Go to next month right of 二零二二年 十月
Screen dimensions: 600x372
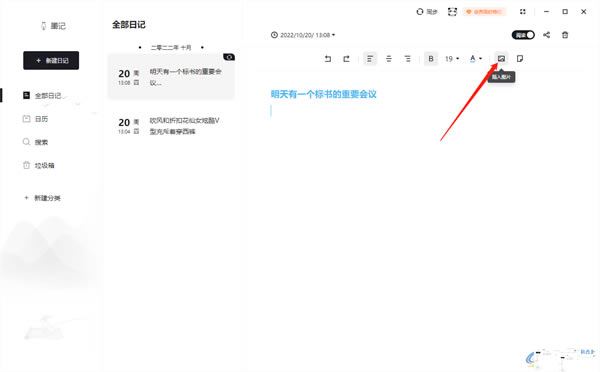coord(202,47)
